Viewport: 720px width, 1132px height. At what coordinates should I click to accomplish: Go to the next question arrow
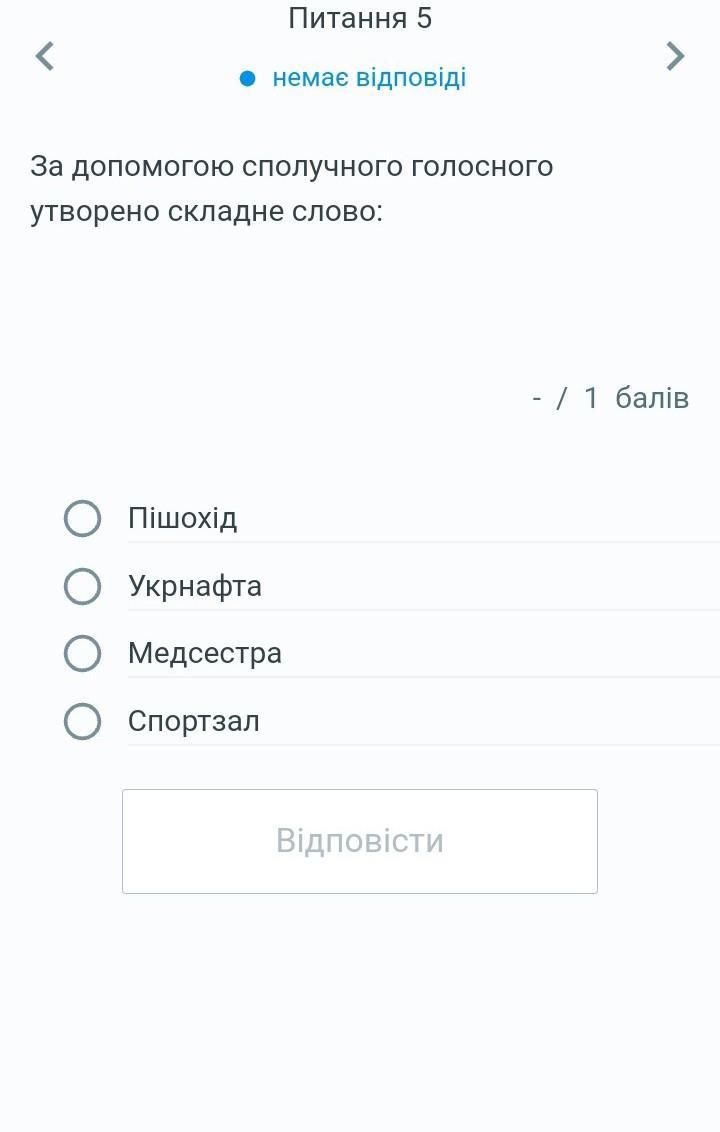coord(676,56)
